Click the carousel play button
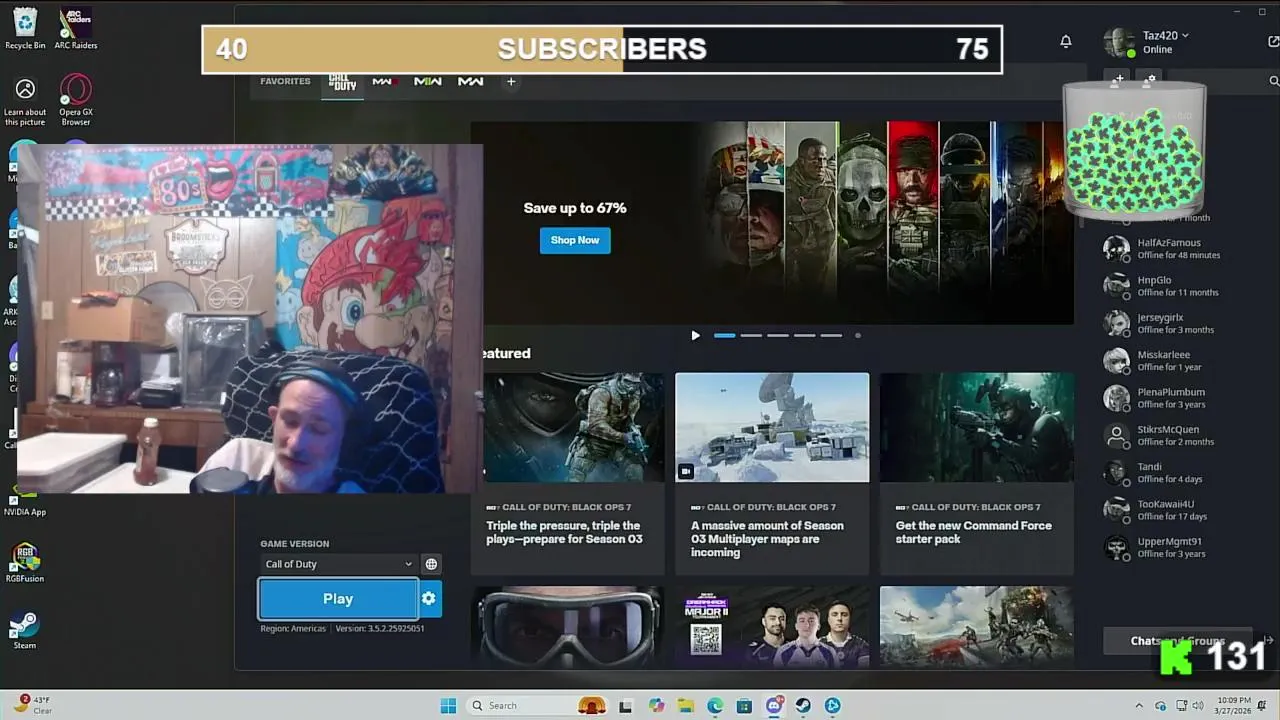This screenshot has height=720, width=1280. (696, 336)
